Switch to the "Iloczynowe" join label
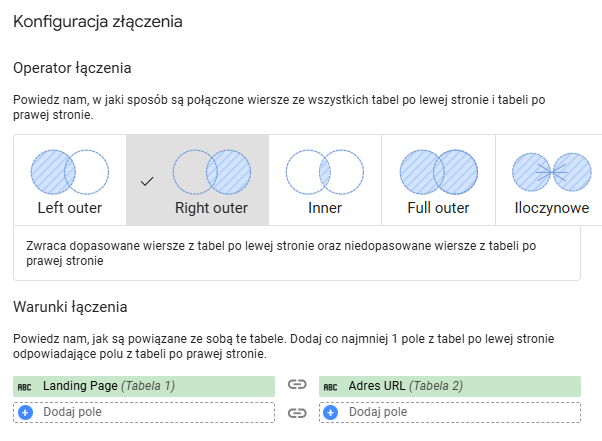This screenshot has height=441, width=602. [551, 209]
